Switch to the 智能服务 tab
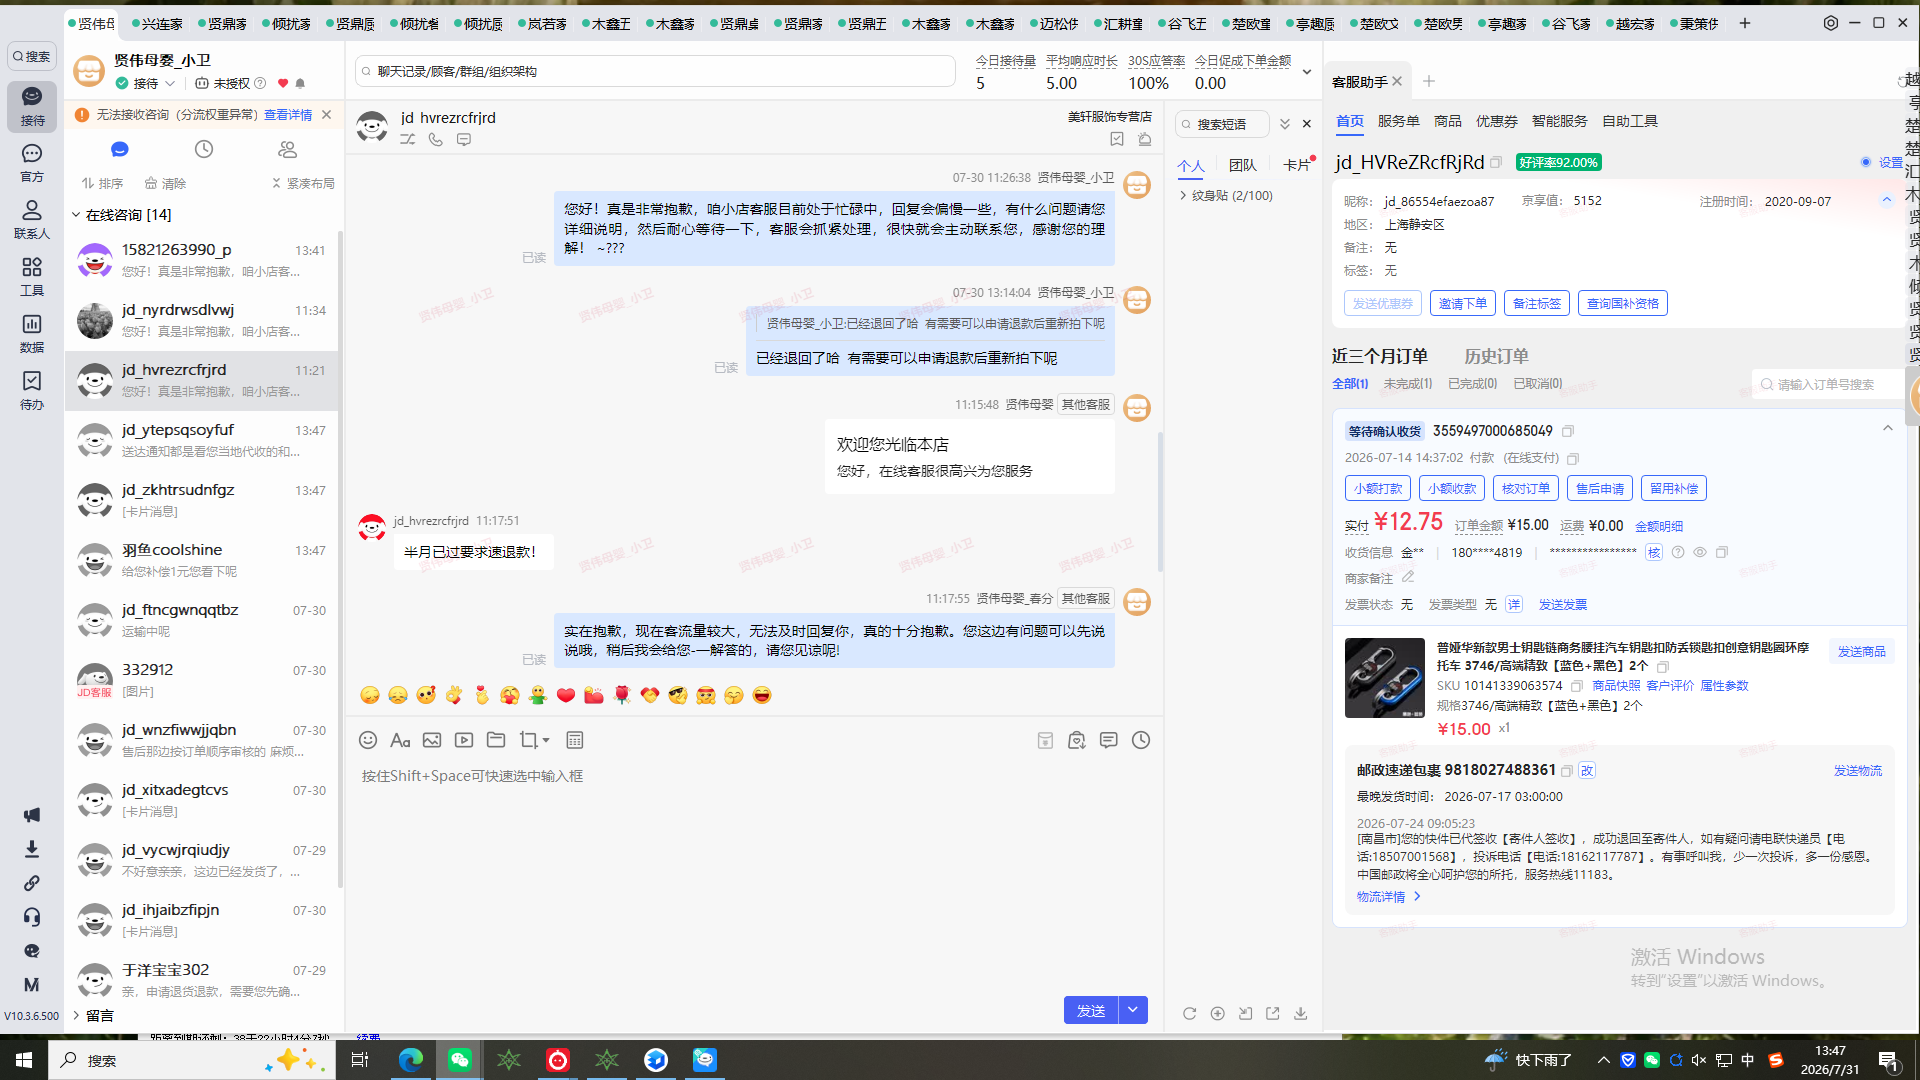 tap(1559, 121)
